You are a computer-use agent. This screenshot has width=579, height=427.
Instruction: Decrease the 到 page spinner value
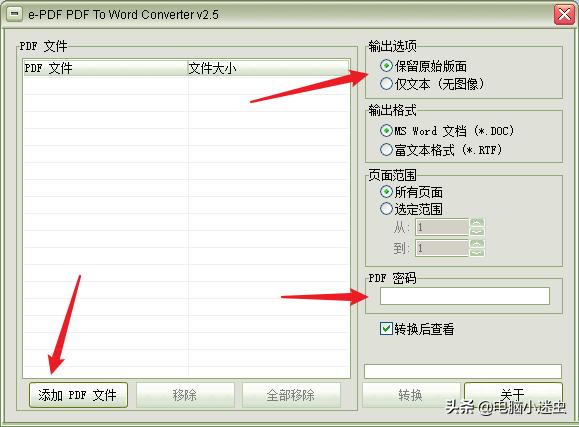477,253
